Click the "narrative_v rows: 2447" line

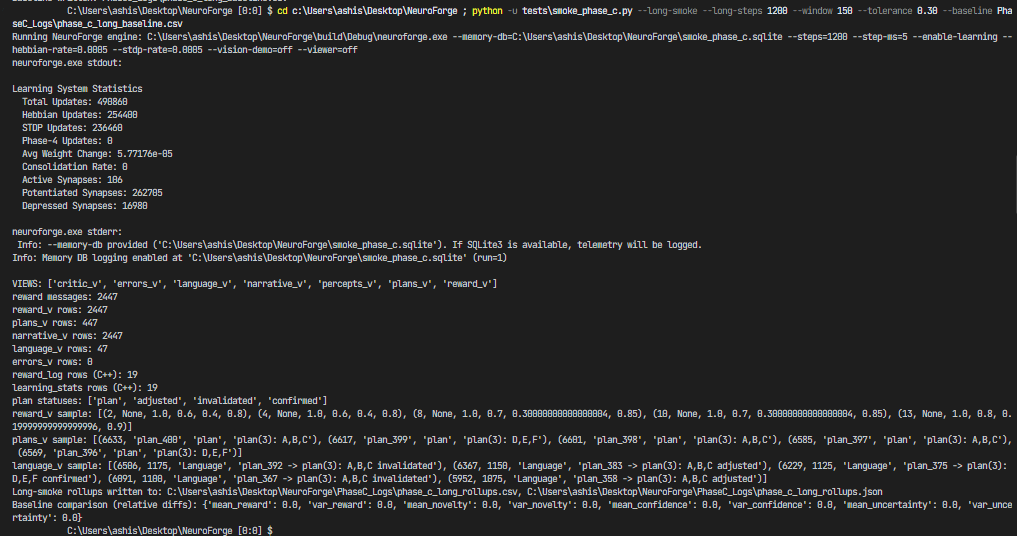67,335
